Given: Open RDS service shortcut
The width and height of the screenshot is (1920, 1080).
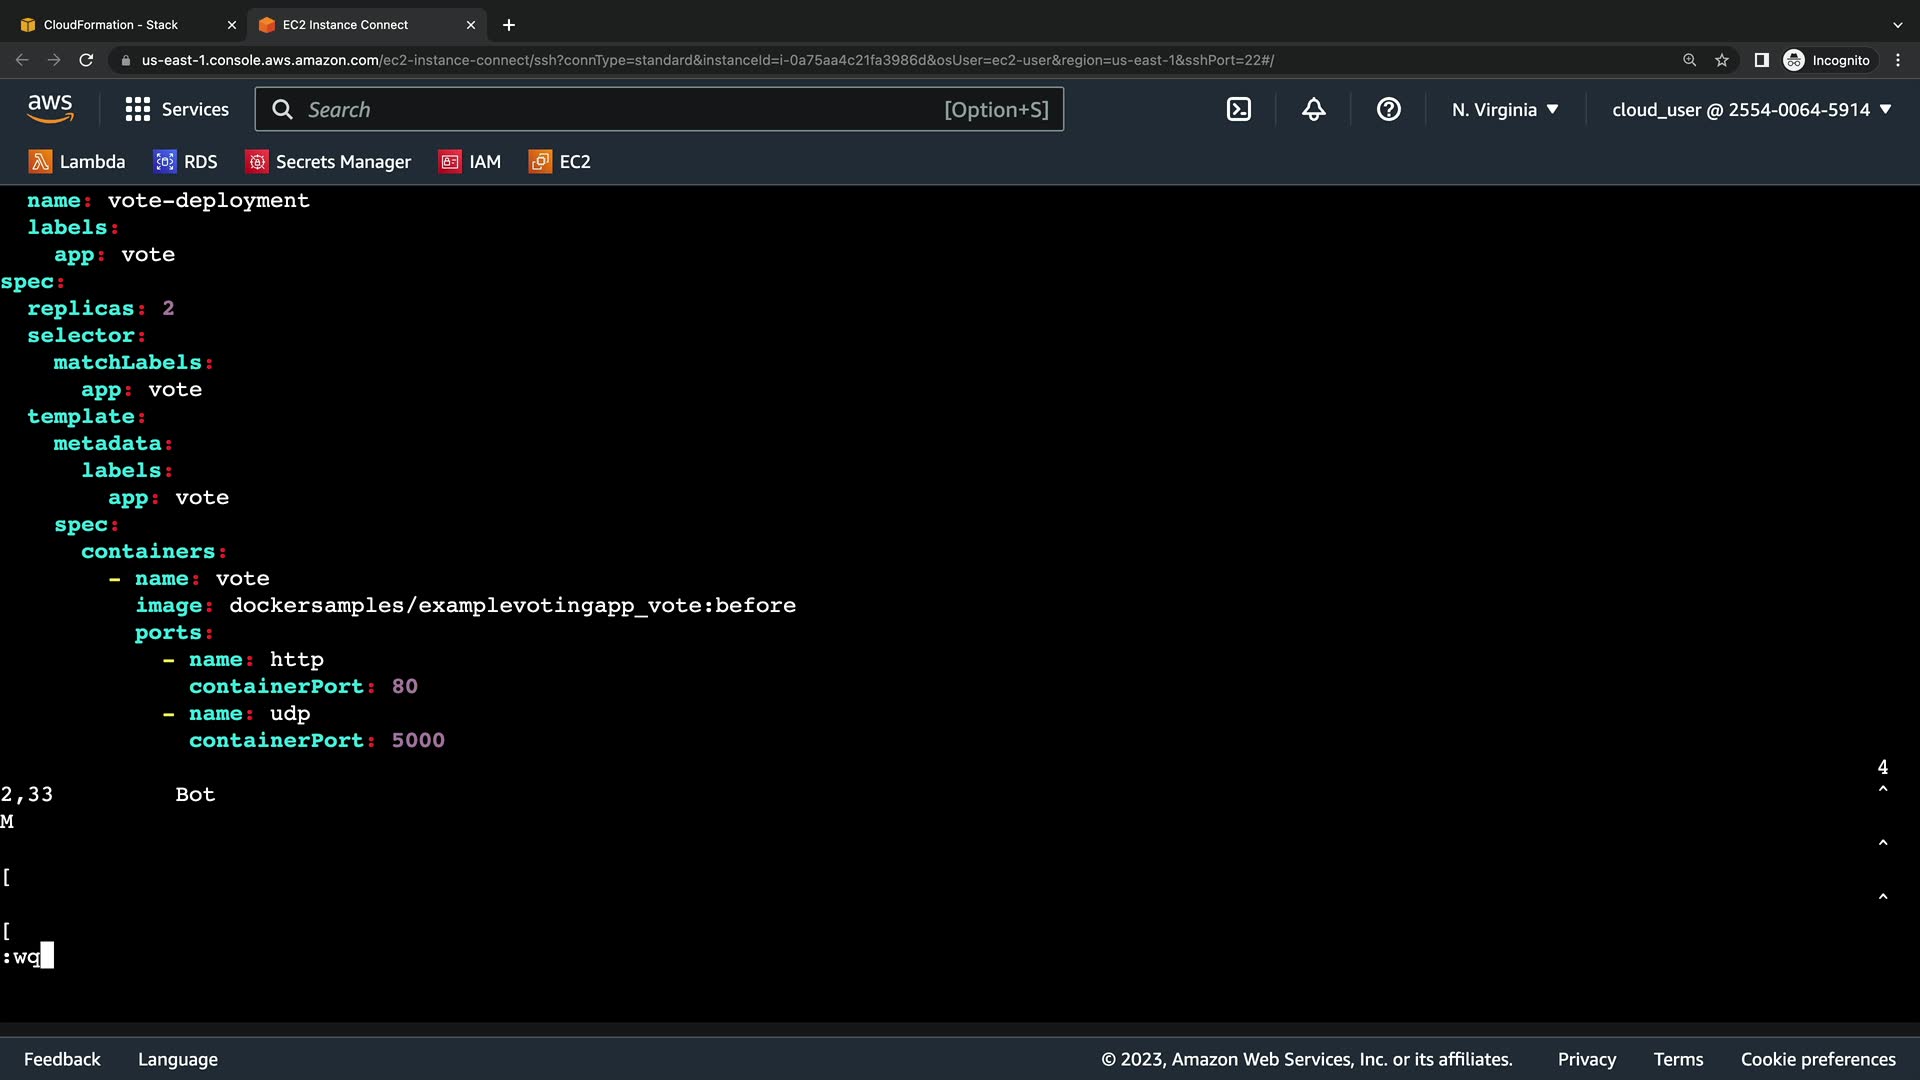Looking at the screenshot, I should (x=185, y=162).
